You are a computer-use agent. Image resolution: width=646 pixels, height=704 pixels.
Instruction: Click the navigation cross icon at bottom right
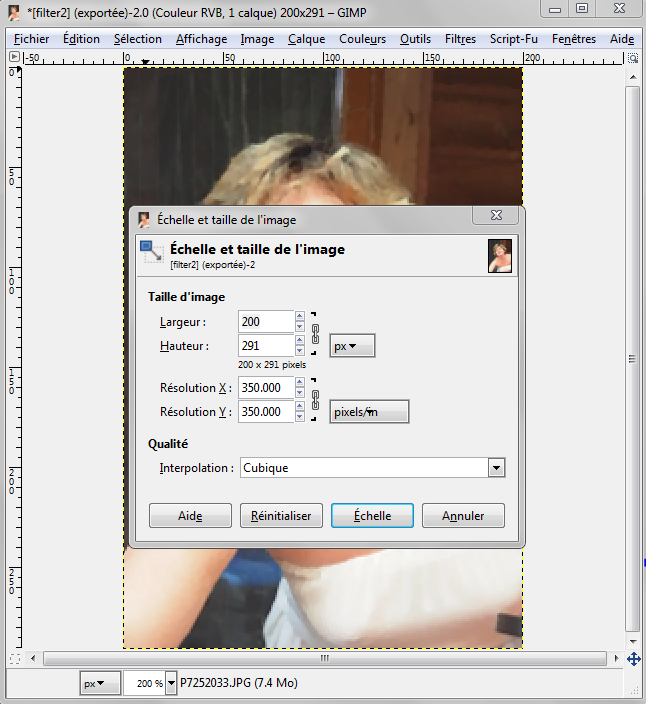coord(633,659)
